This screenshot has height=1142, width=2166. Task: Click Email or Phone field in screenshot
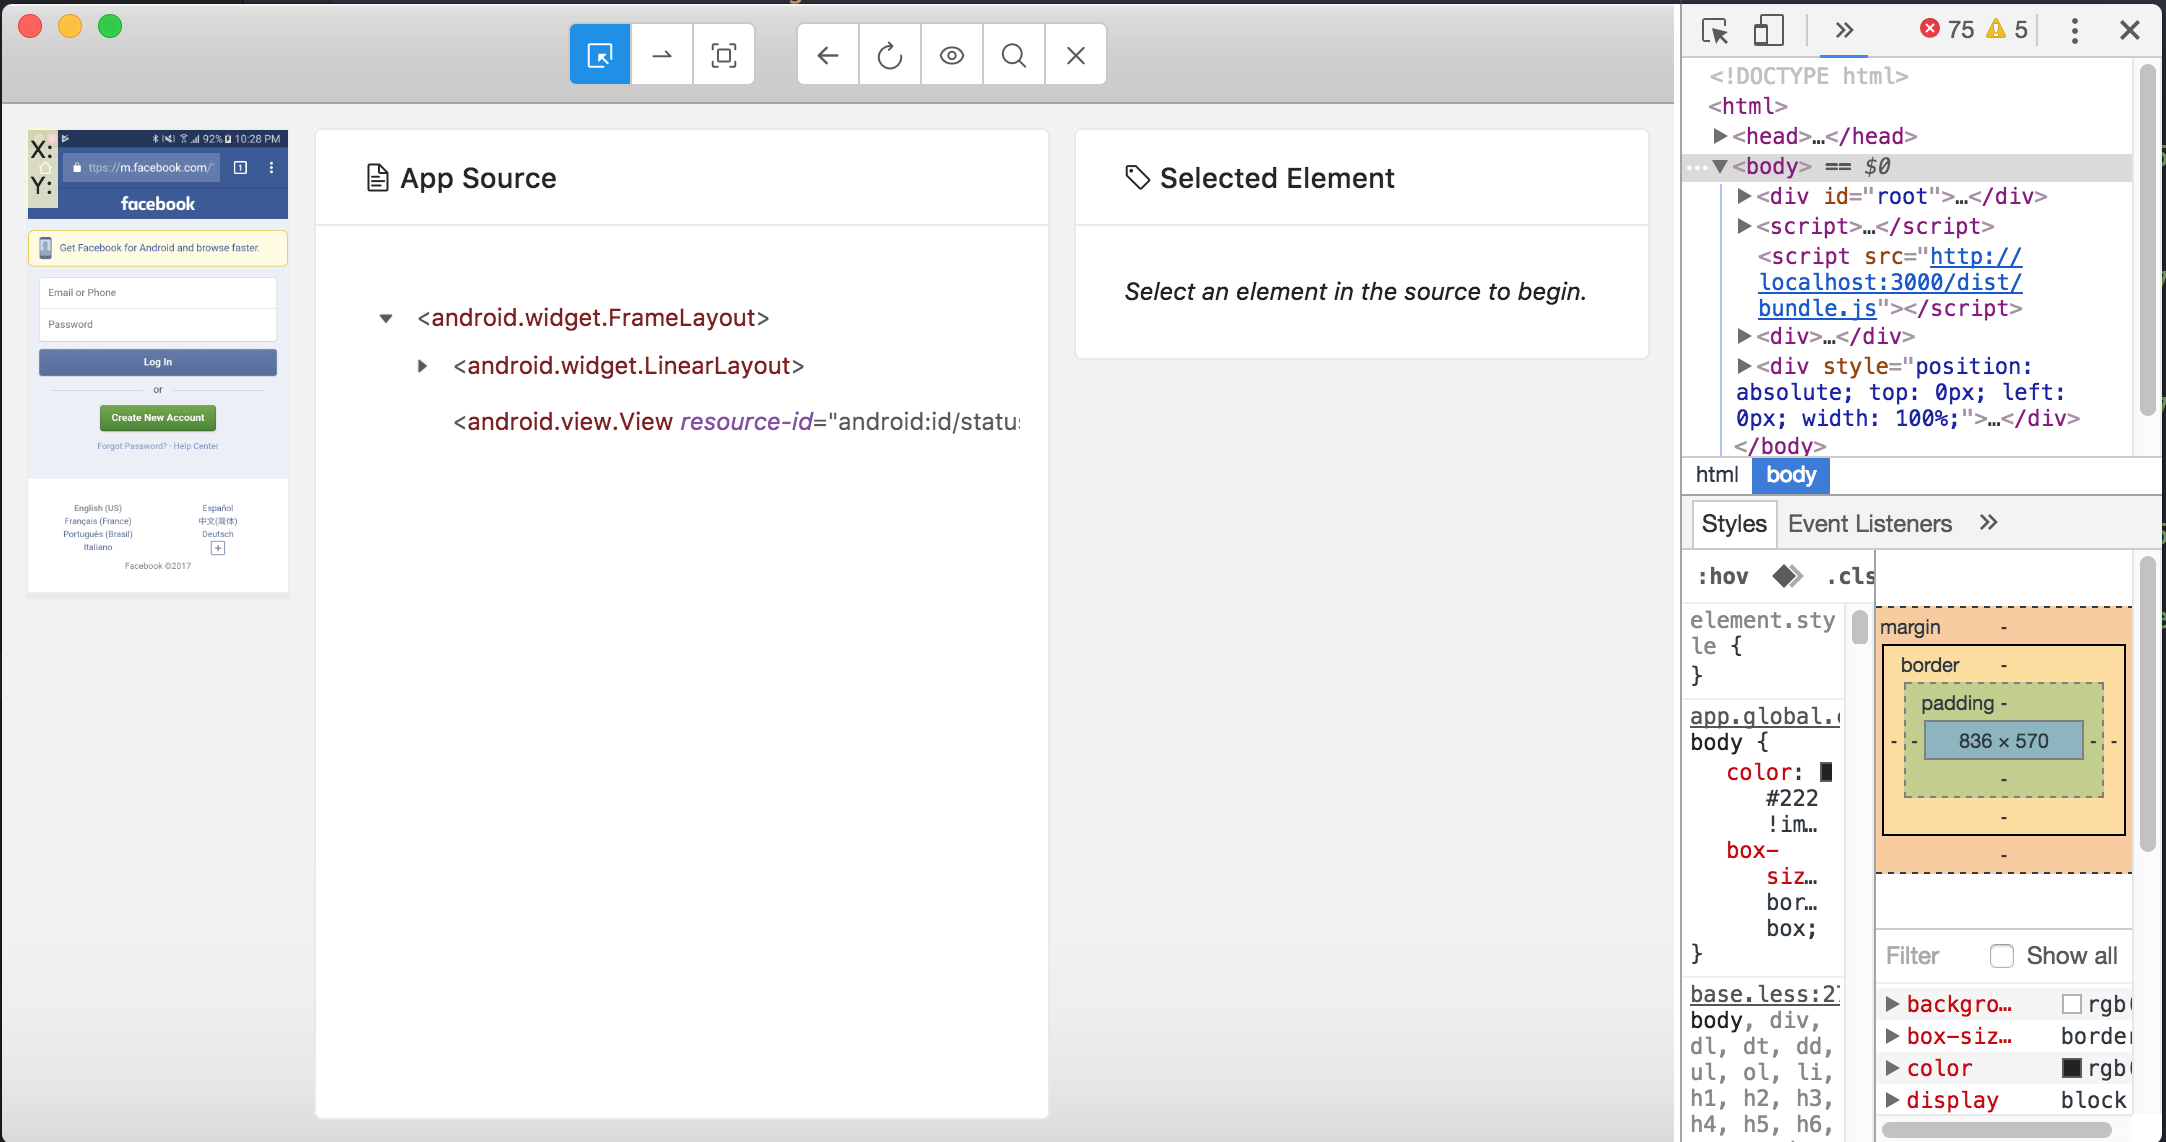point(158,293)
